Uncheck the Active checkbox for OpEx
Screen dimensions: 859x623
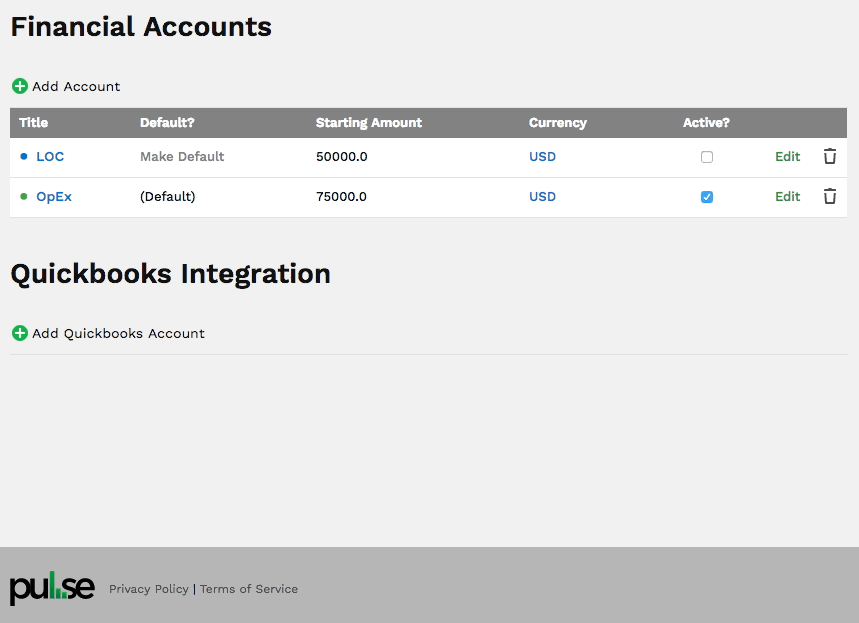(x=707, y=197)
